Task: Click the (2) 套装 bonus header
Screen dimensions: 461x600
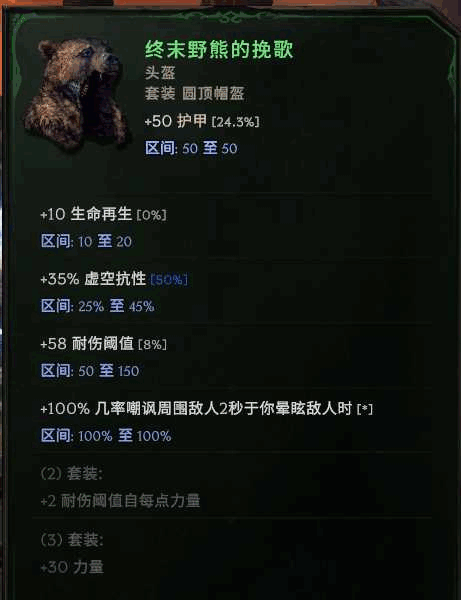Action: click(72, 474)
